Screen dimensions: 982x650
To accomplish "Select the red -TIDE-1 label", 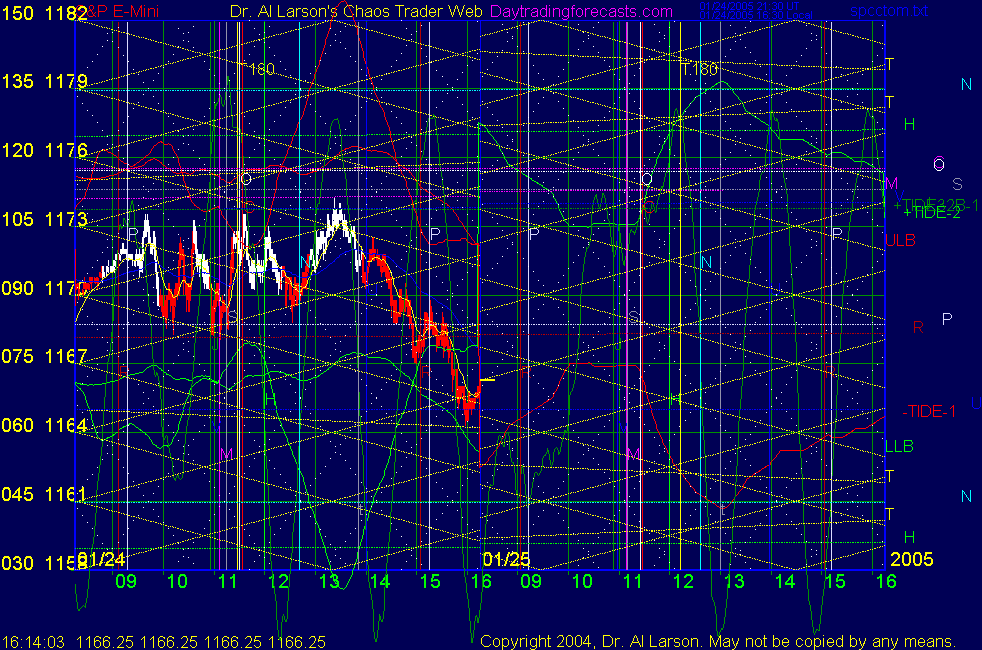I will coord(929,411).
